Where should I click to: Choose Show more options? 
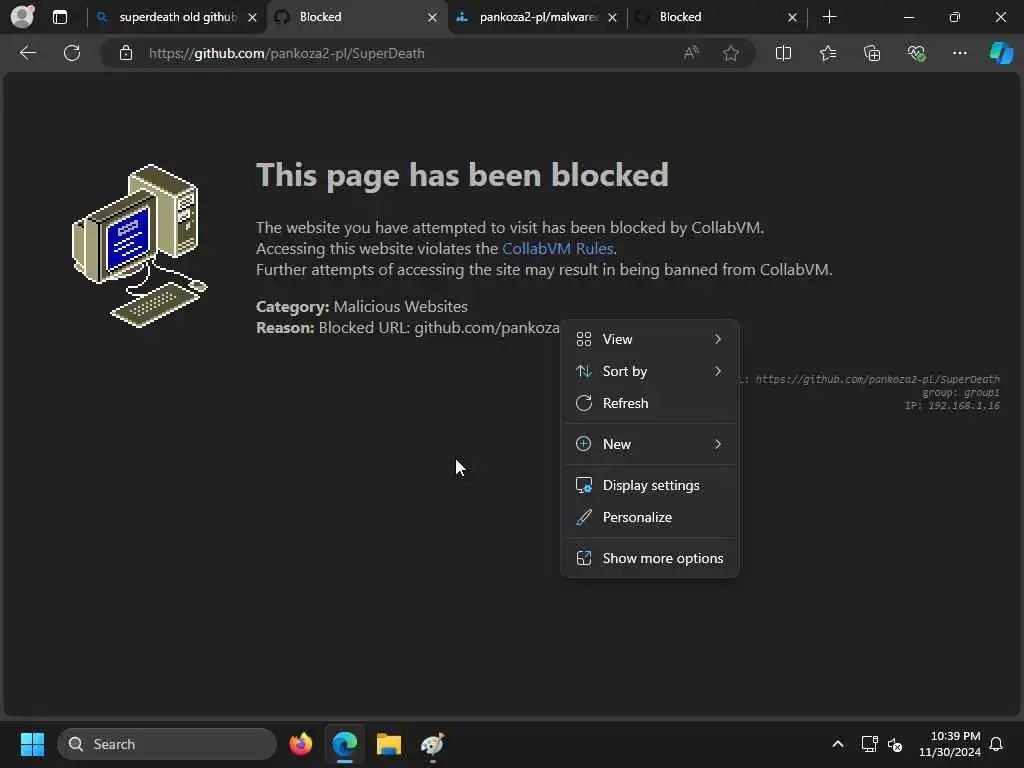pyautogui.click(x=650, y=558)
